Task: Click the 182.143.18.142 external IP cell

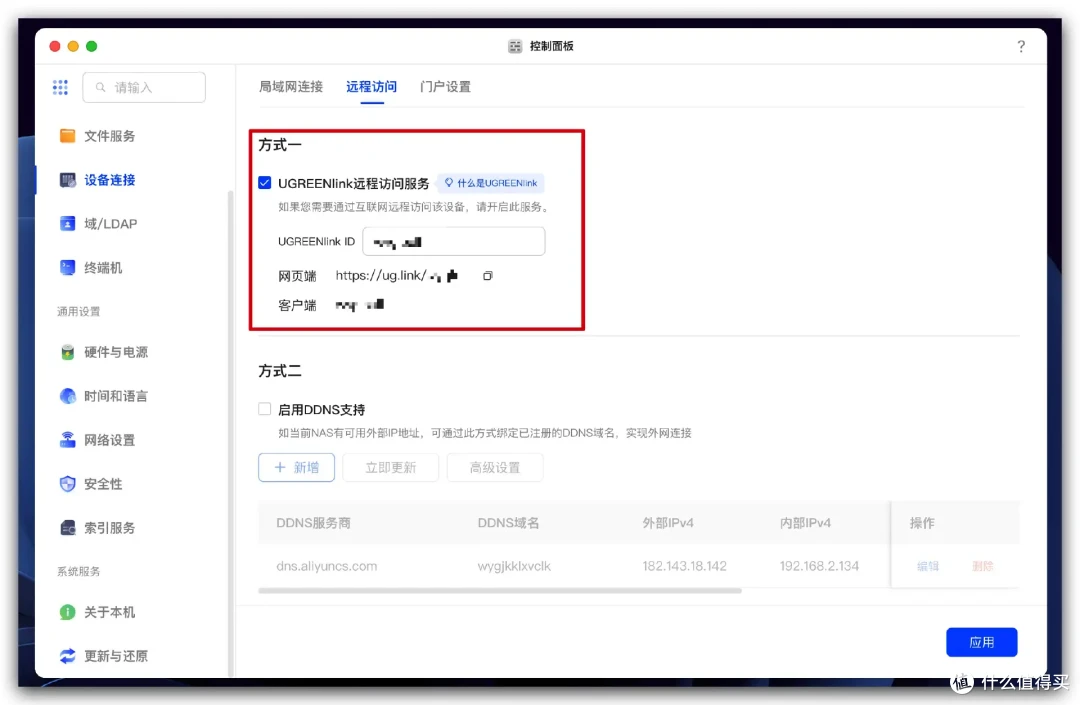Action: (685, 566)
